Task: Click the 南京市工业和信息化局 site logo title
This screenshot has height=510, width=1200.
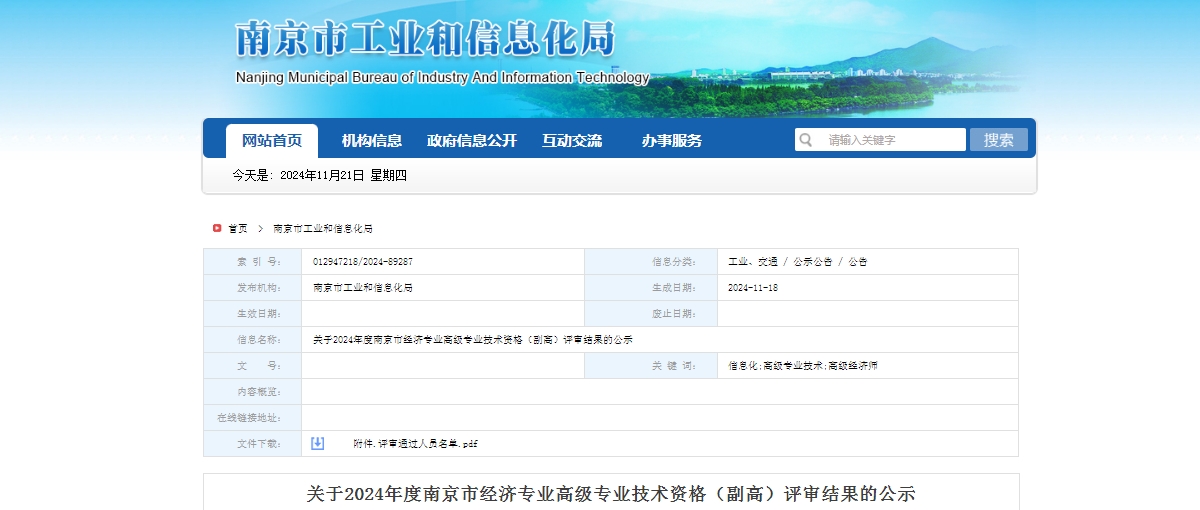Action: (x=425, y=38)
